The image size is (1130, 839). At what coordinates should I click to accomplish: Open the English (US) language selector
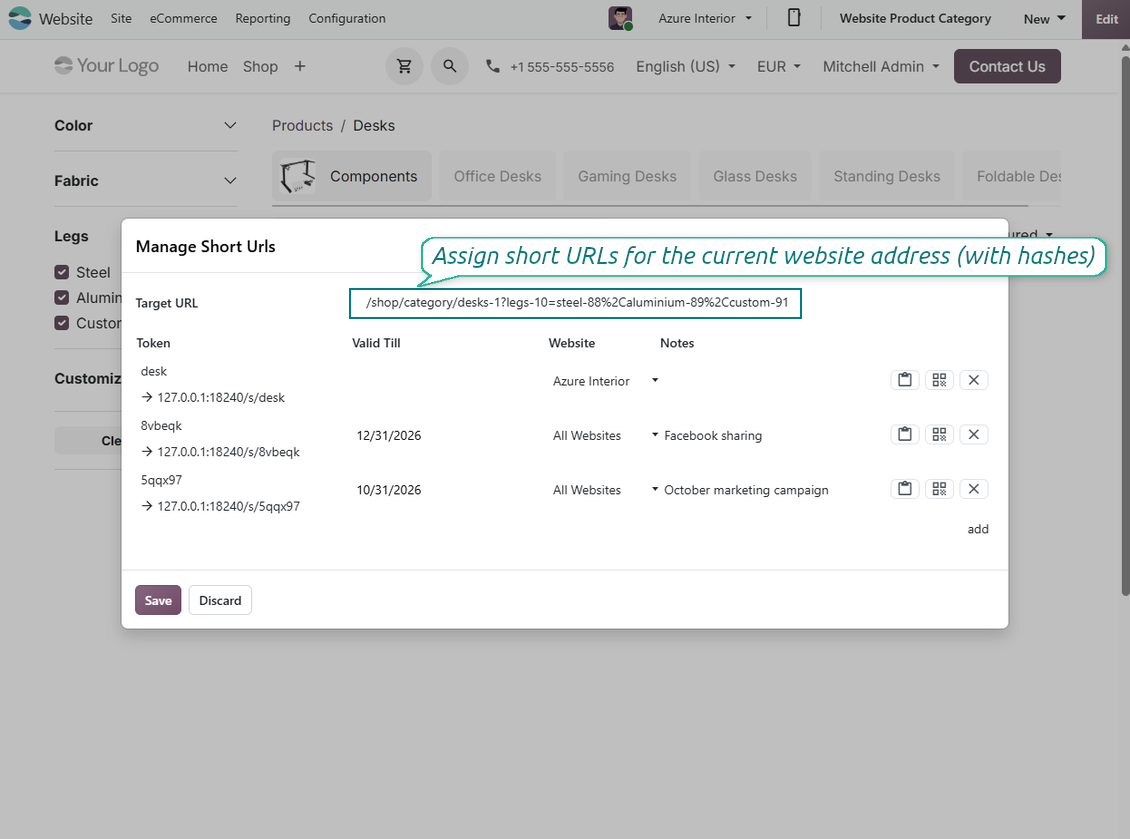pyautogui.click(x=685, y=66)
